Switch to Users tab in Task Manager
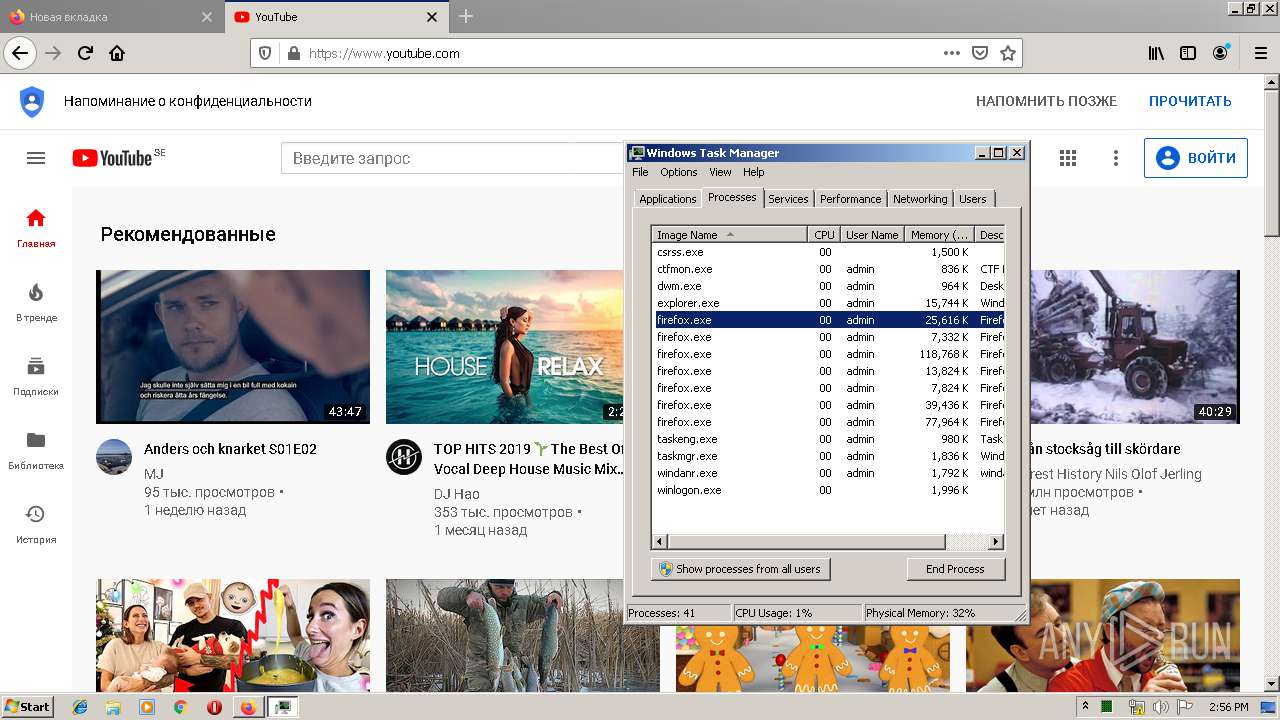 pyautogui.click(x=972, y=199)
